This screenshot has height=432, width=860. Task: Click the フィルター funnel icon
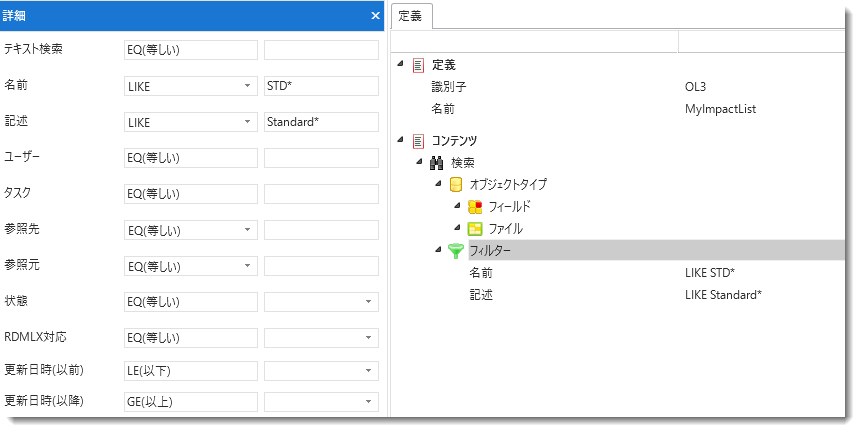pos(456,251)
